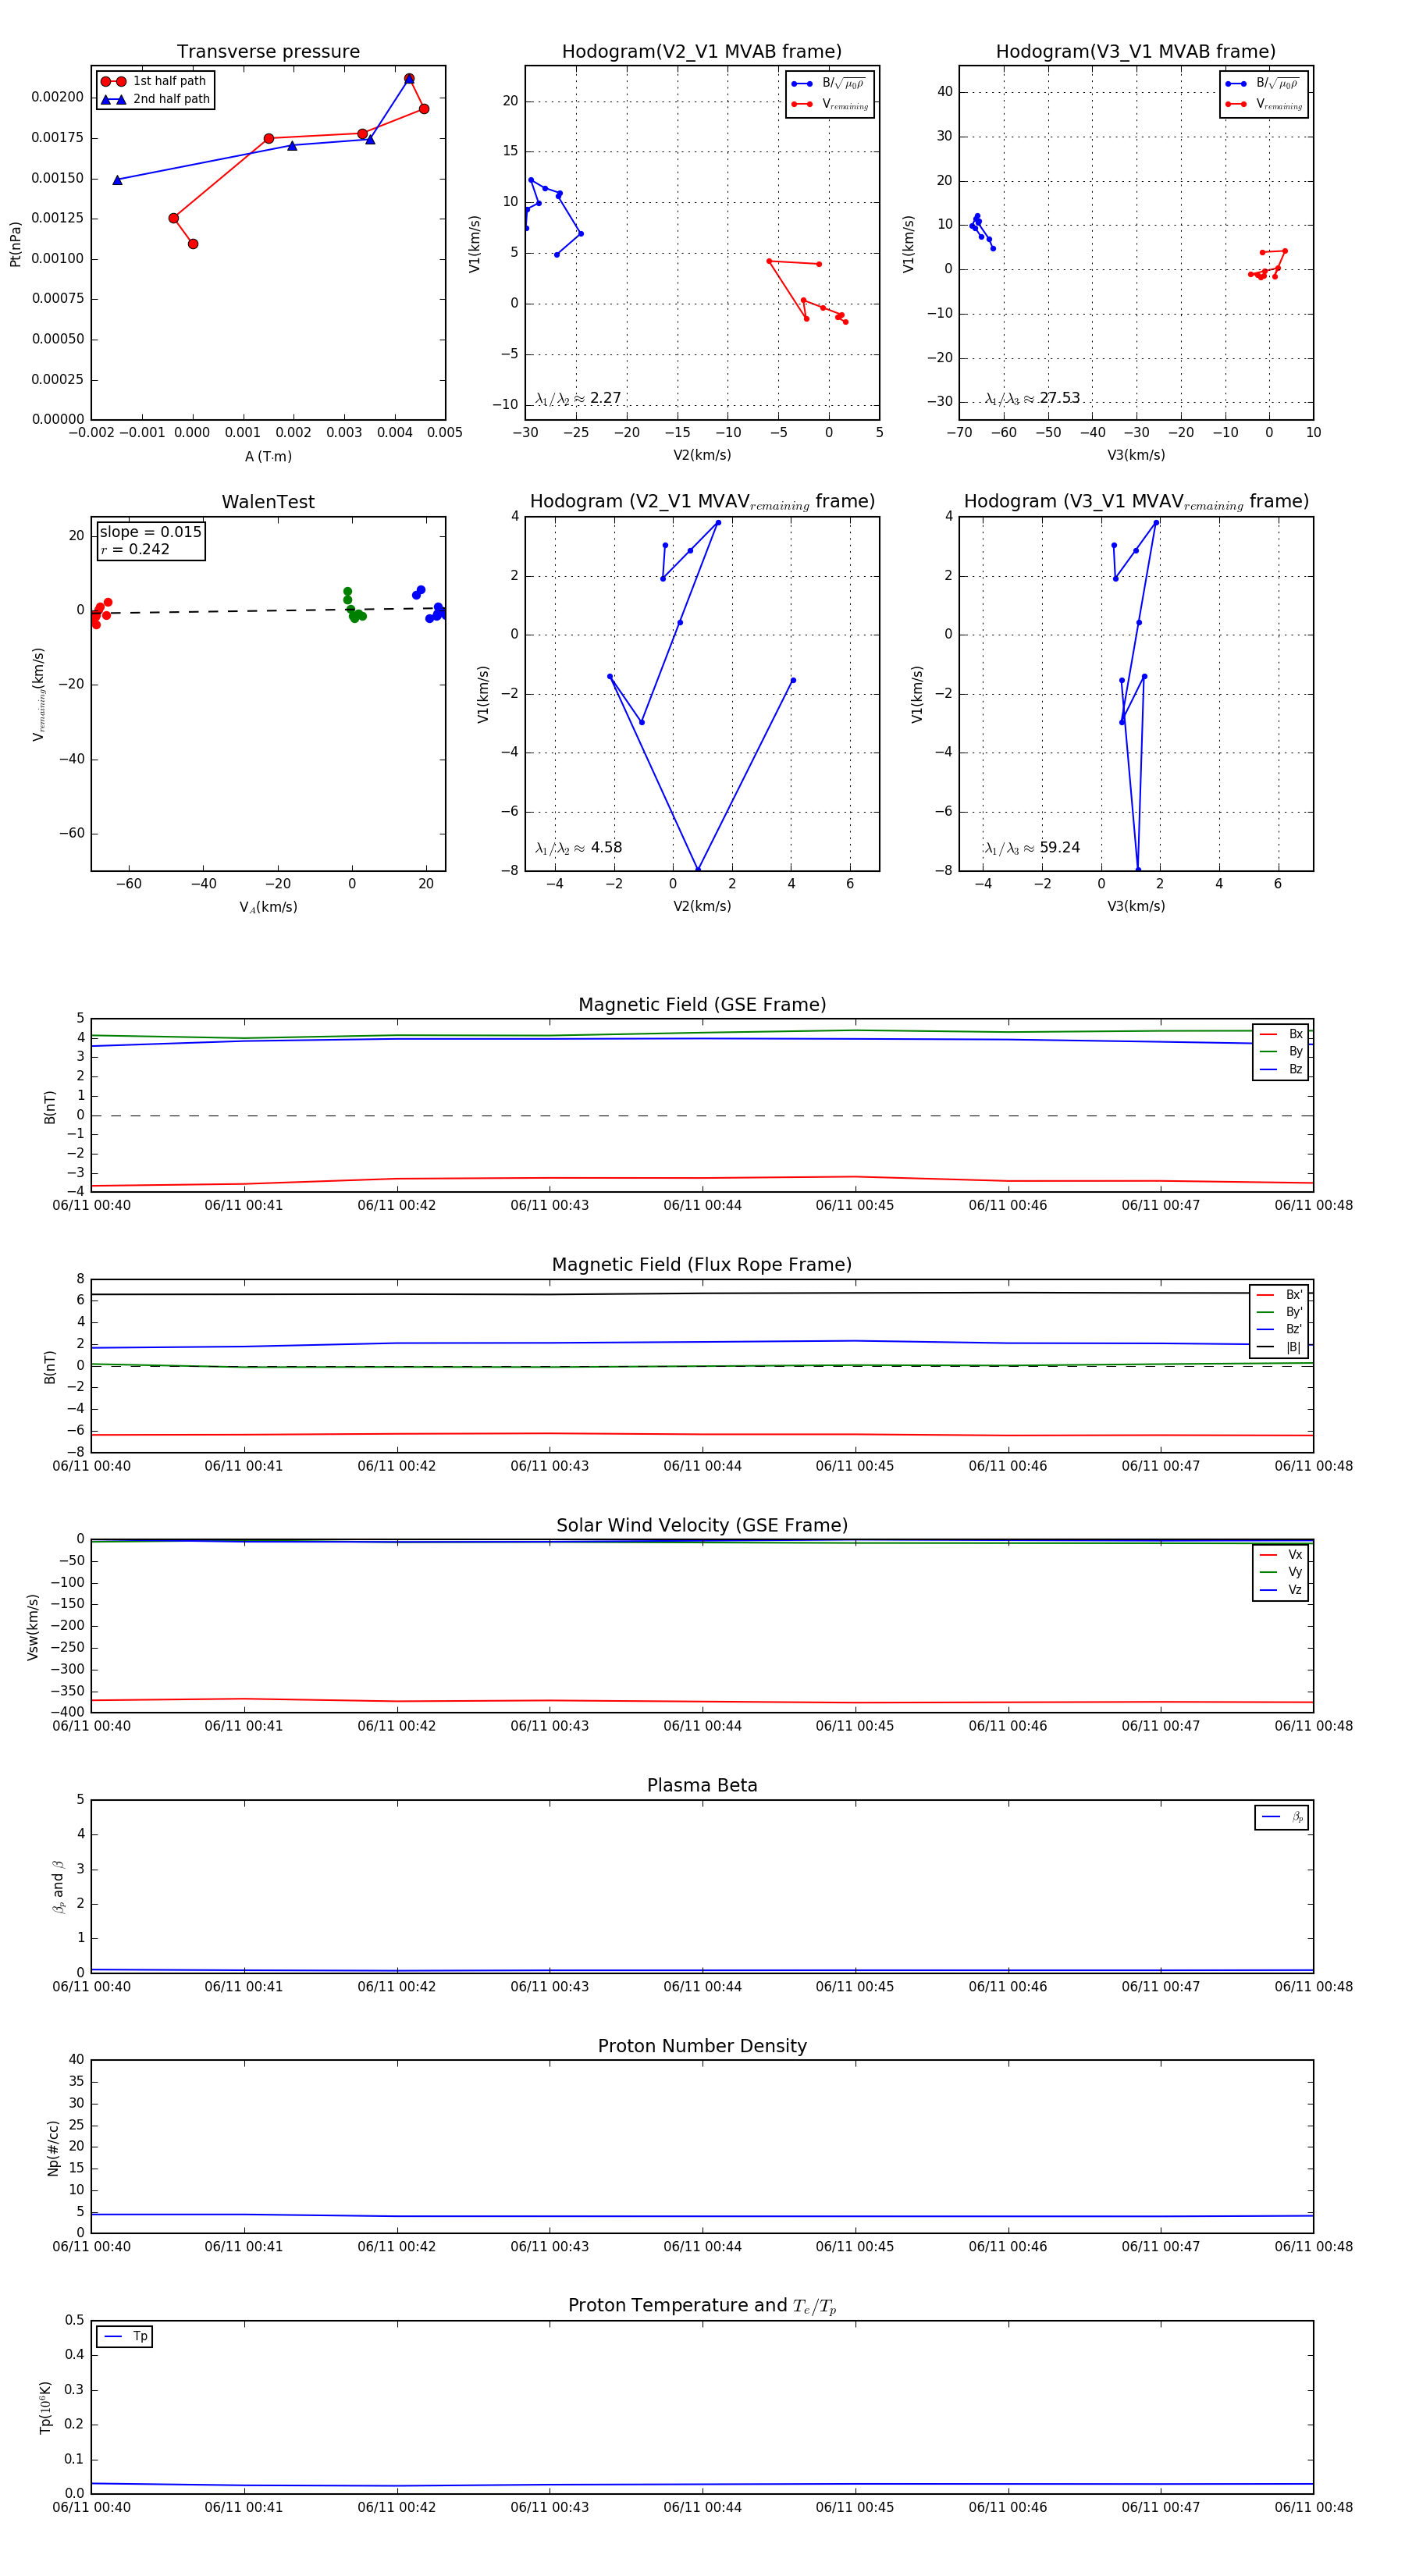Click the red point cluster in WalenTest plot
This screenshot has width=1405, height=2576.
[100, 613]
